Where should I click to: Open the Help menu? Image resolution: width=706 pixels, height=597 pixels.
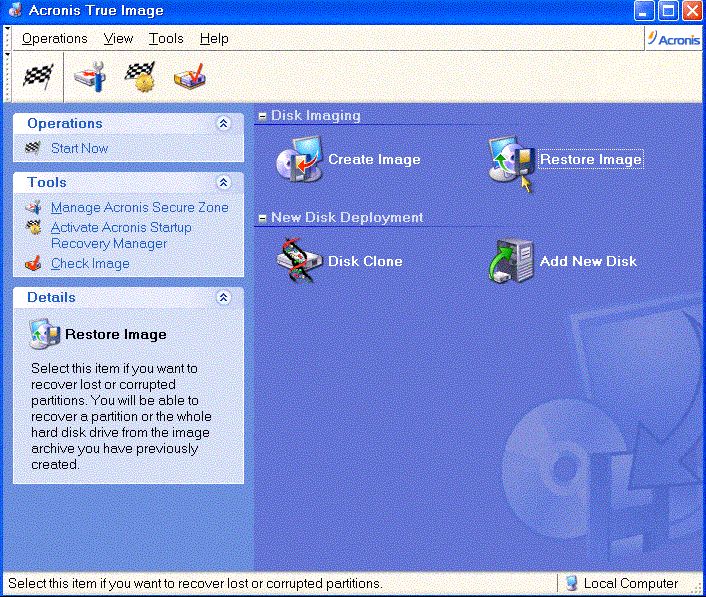pos(214,38)
